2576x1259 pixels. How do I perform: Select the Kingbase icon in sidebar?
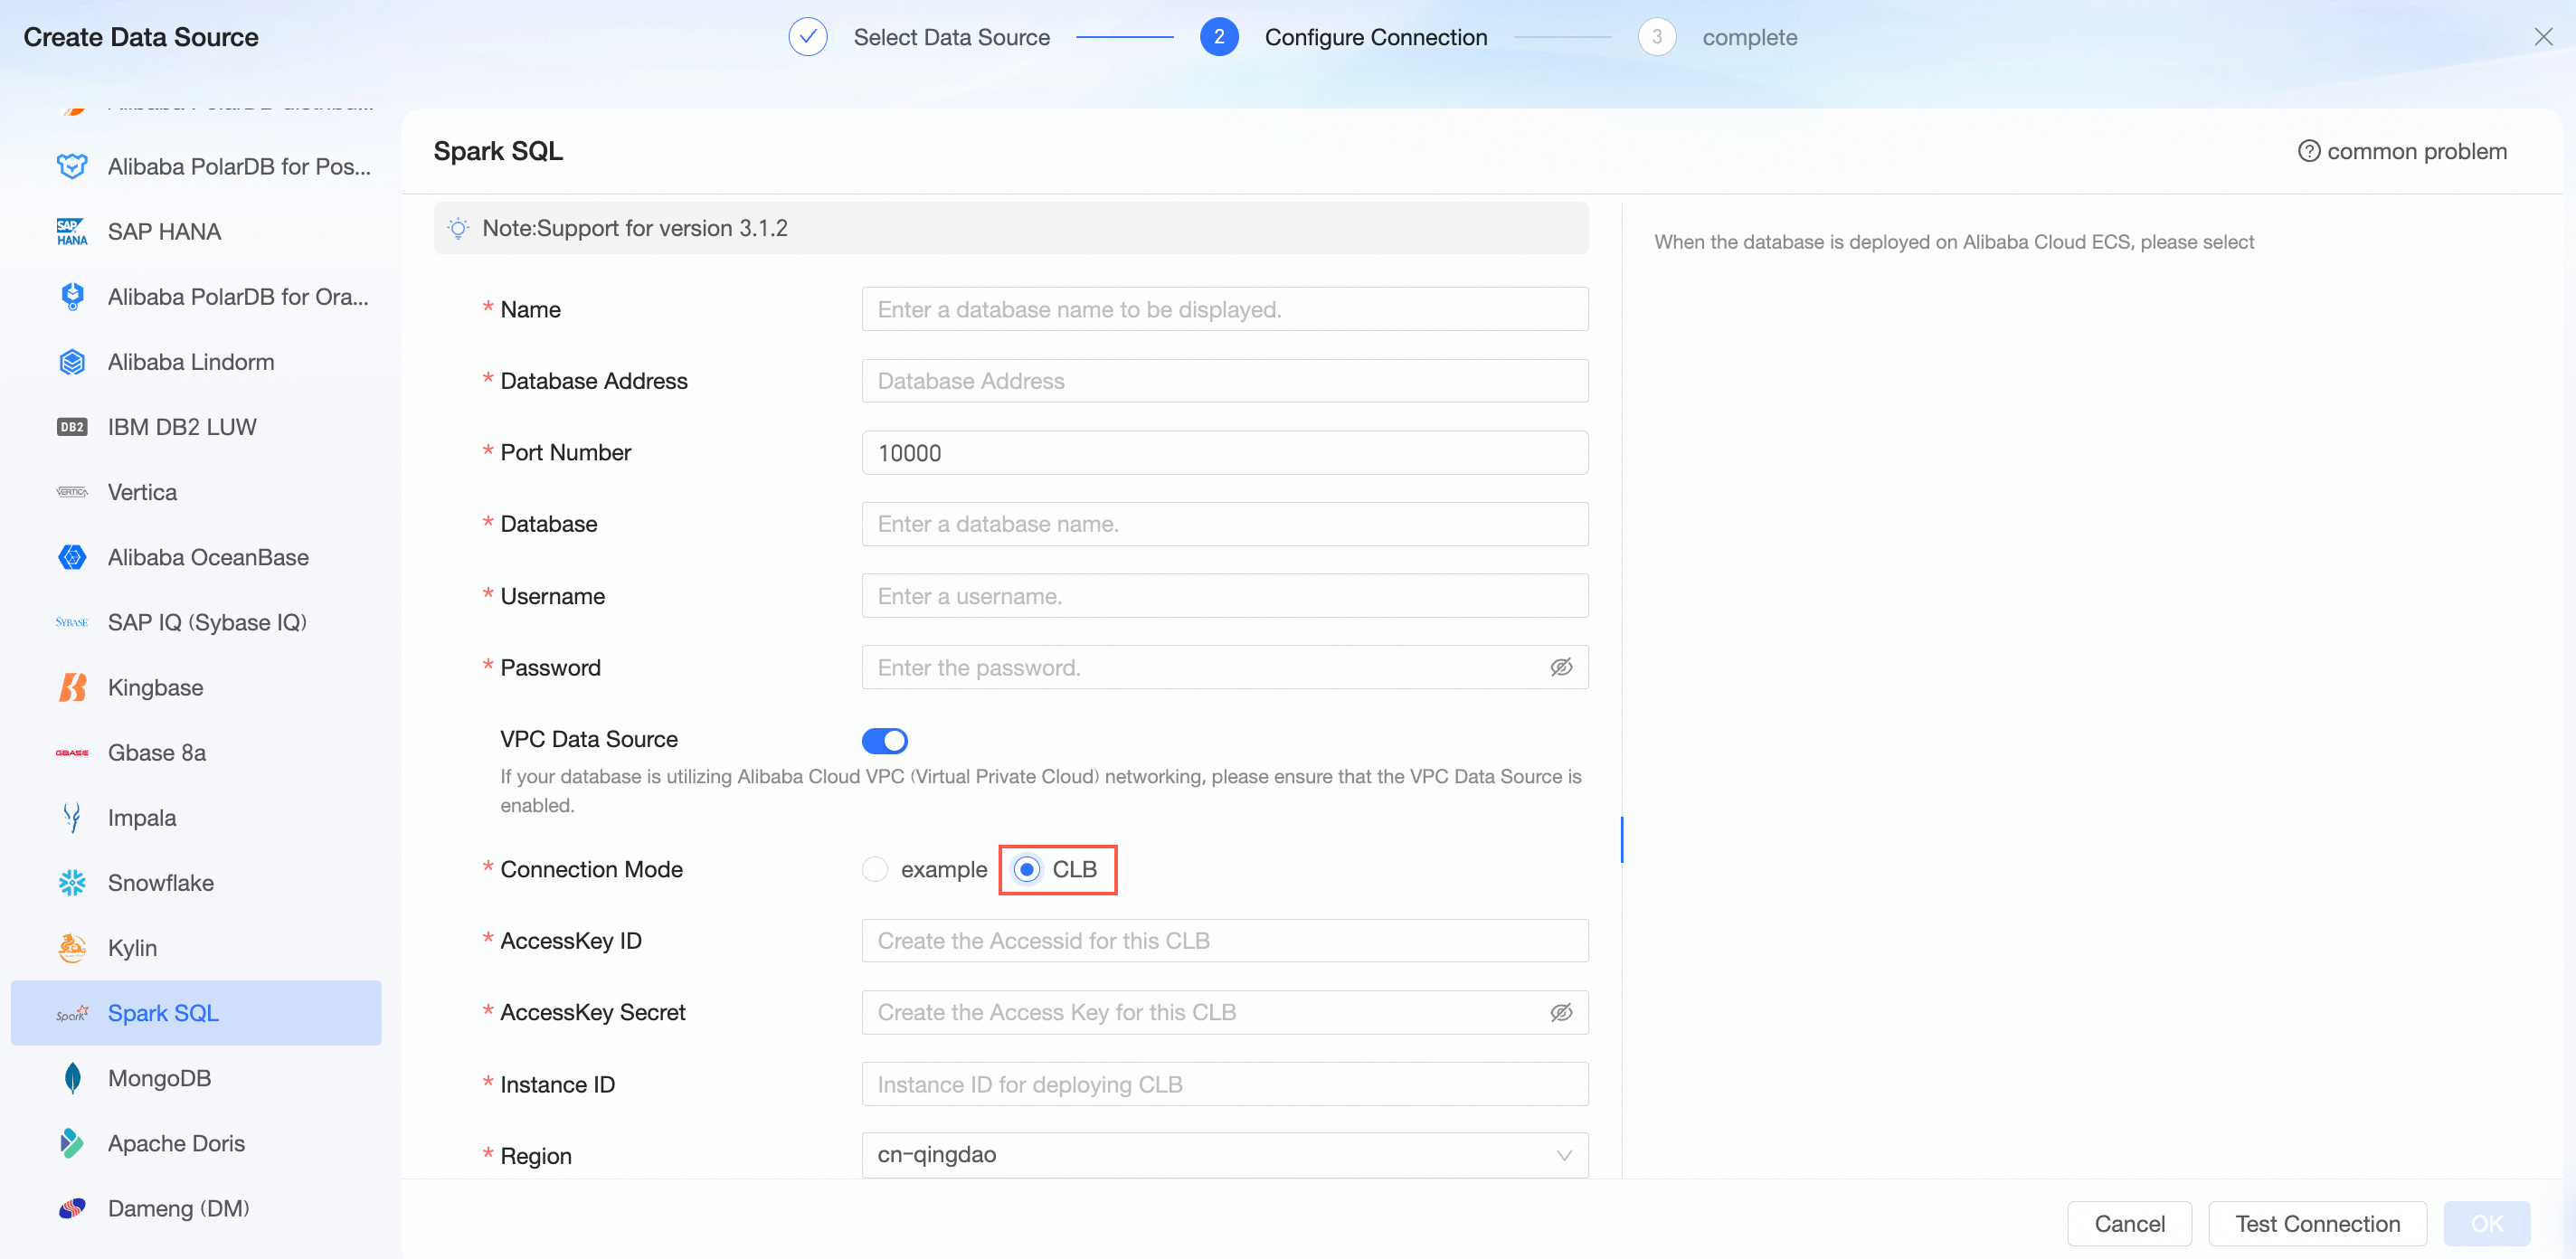[72, 687]
